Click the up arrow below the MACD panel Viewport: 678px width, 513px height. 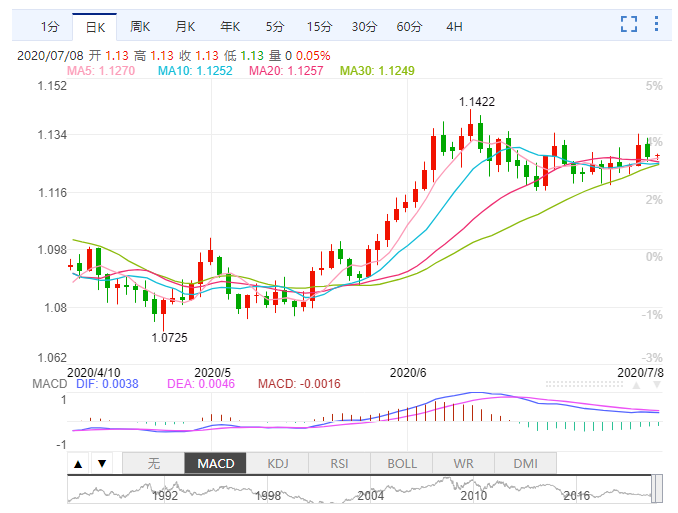tap(77, 464)
